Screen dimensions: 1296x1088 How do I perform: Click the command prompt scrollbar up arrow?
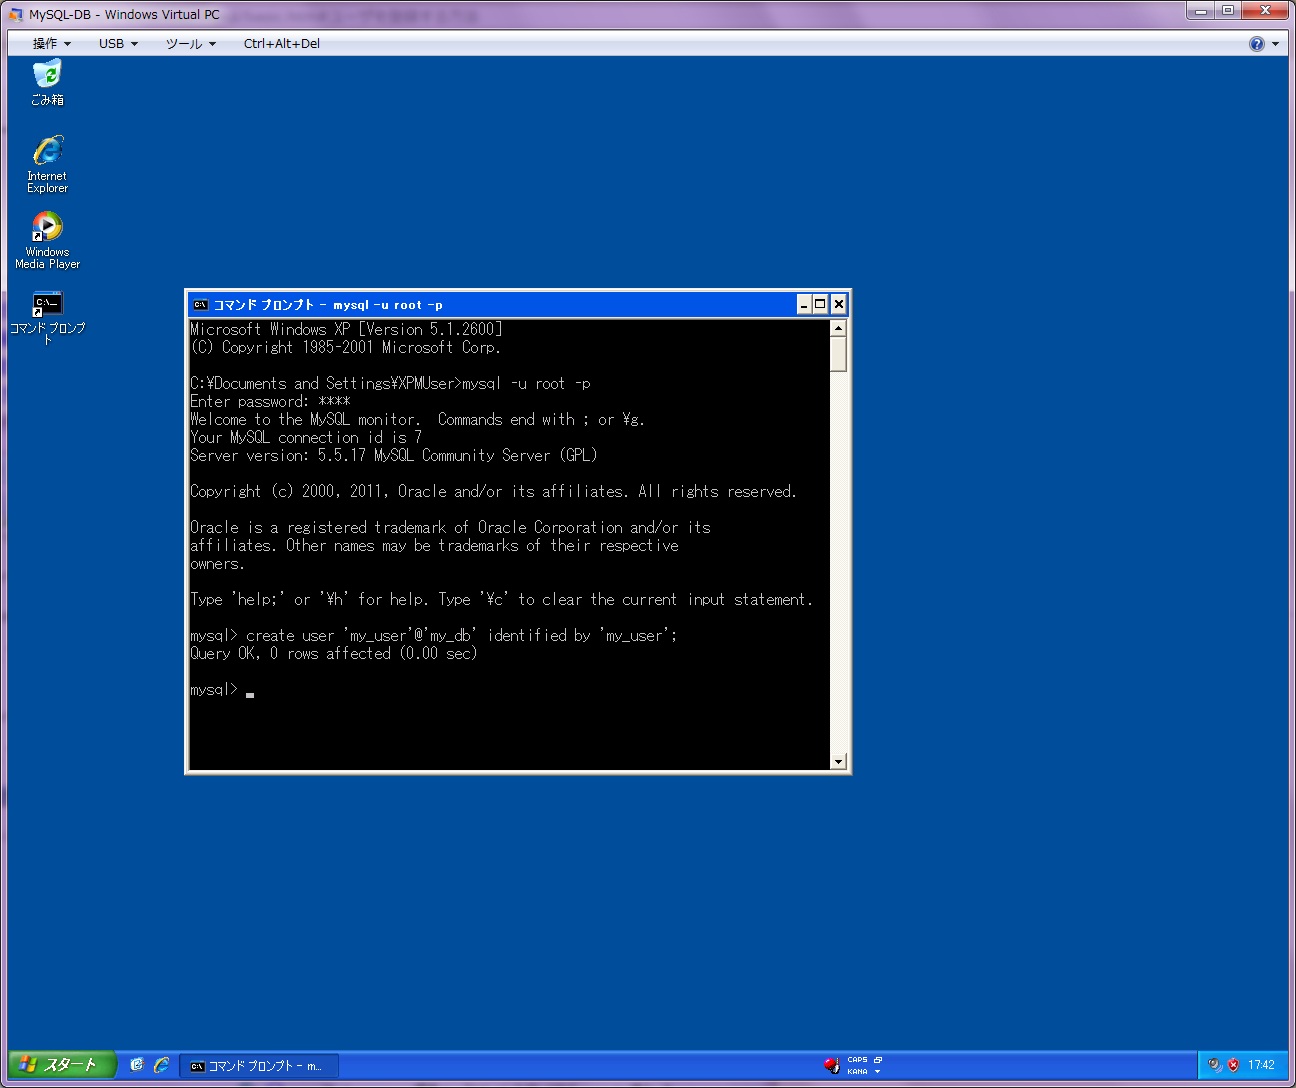click(838, 328)
